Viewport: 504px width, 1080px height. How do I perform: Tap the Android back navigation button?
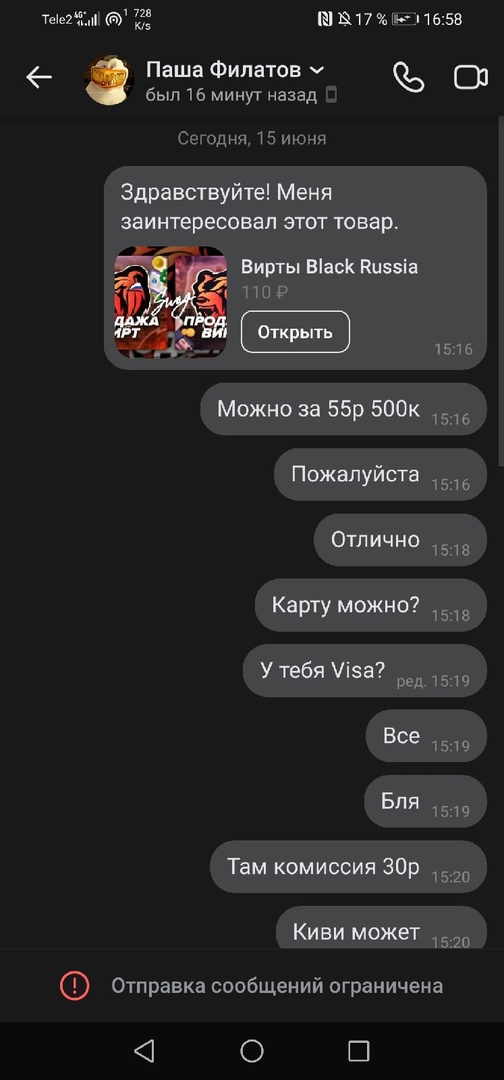(144, 1051)
